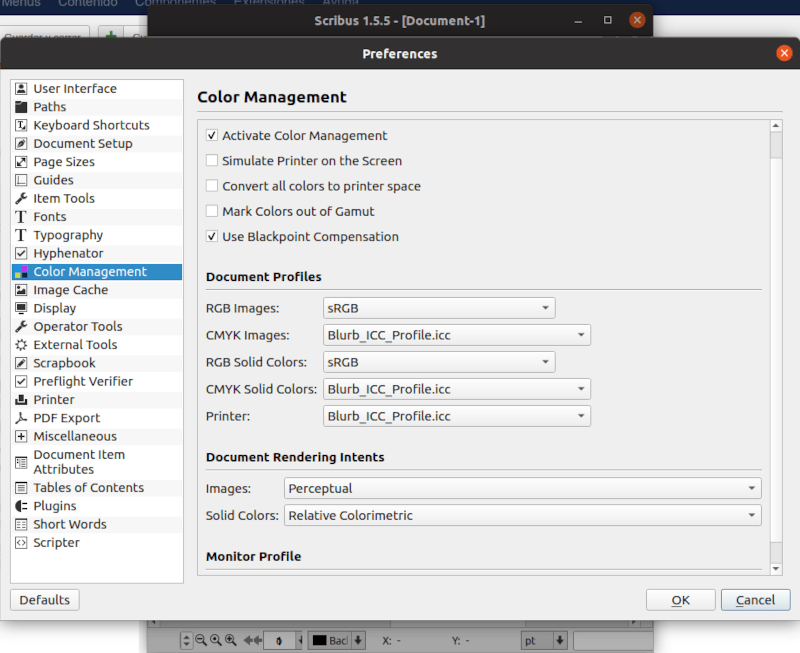Disable Activate Color Management checkbox
The height and width of the screenshot is (653, 800).
[212, 136]
